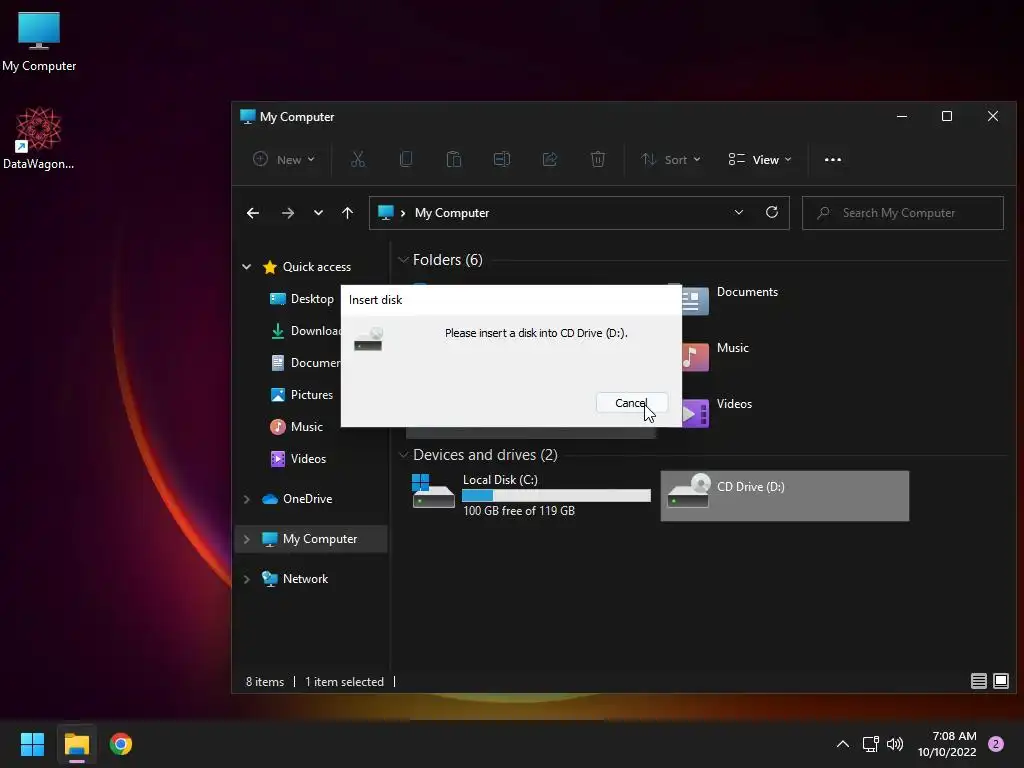The width and height of the screenshot is (1024, 768).
Task: Click the Rename icon in toolbar
Action: pos(502,159)
